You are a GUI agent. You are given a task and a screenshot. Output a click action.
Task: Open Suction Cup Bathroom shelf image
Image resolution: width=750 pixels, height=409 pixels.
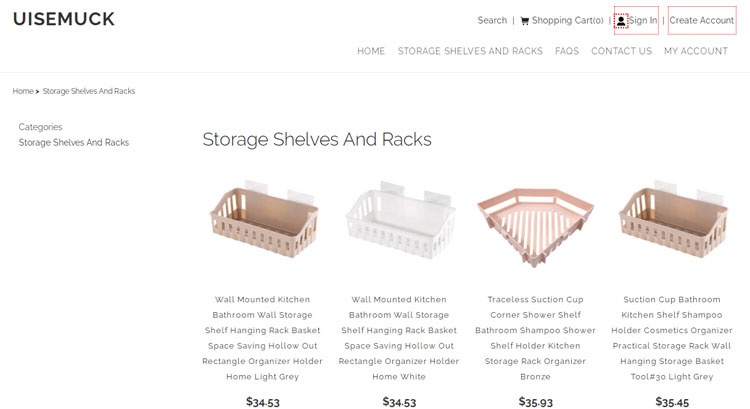pyautogui.click(x=672, y=221)
